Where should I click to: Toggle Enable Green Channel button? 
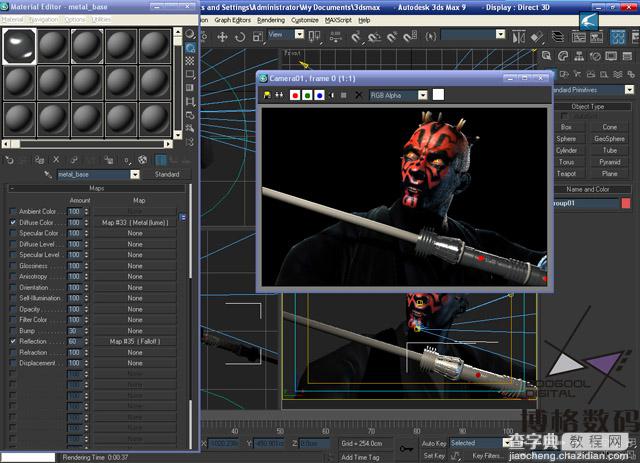click(307, 96)
